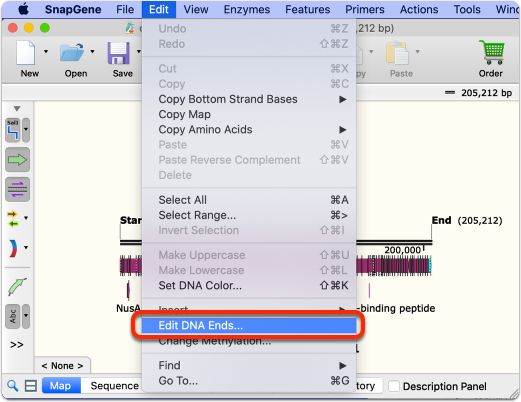The height and width of the screenshot is (402, 521).
Task: Click the >> more tools expander
Action: [17, 345]
